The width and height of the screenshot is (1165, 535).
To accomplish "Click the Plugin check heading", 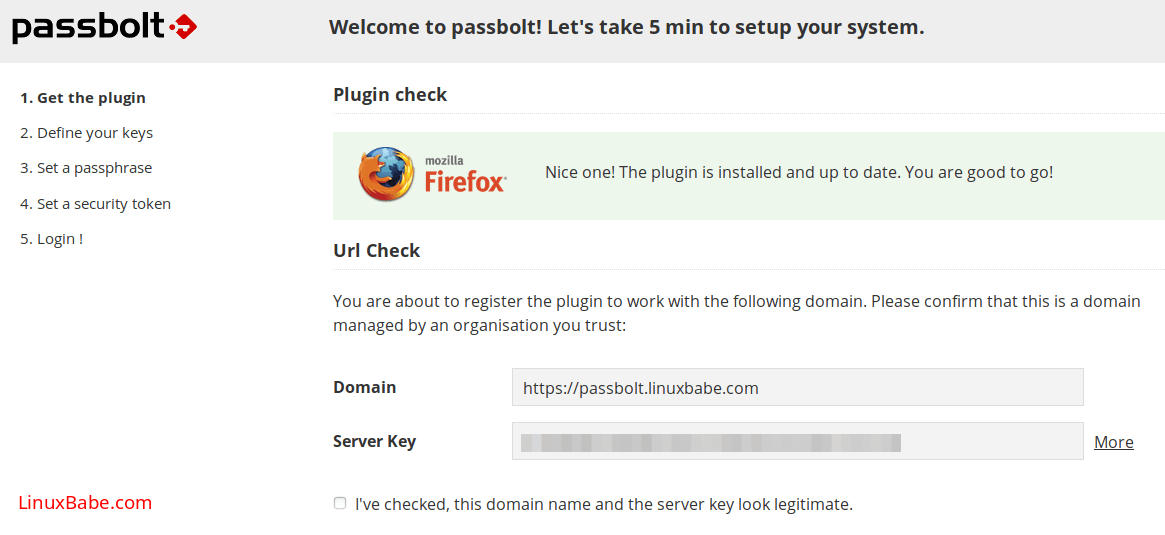I will tap(390, 95).
